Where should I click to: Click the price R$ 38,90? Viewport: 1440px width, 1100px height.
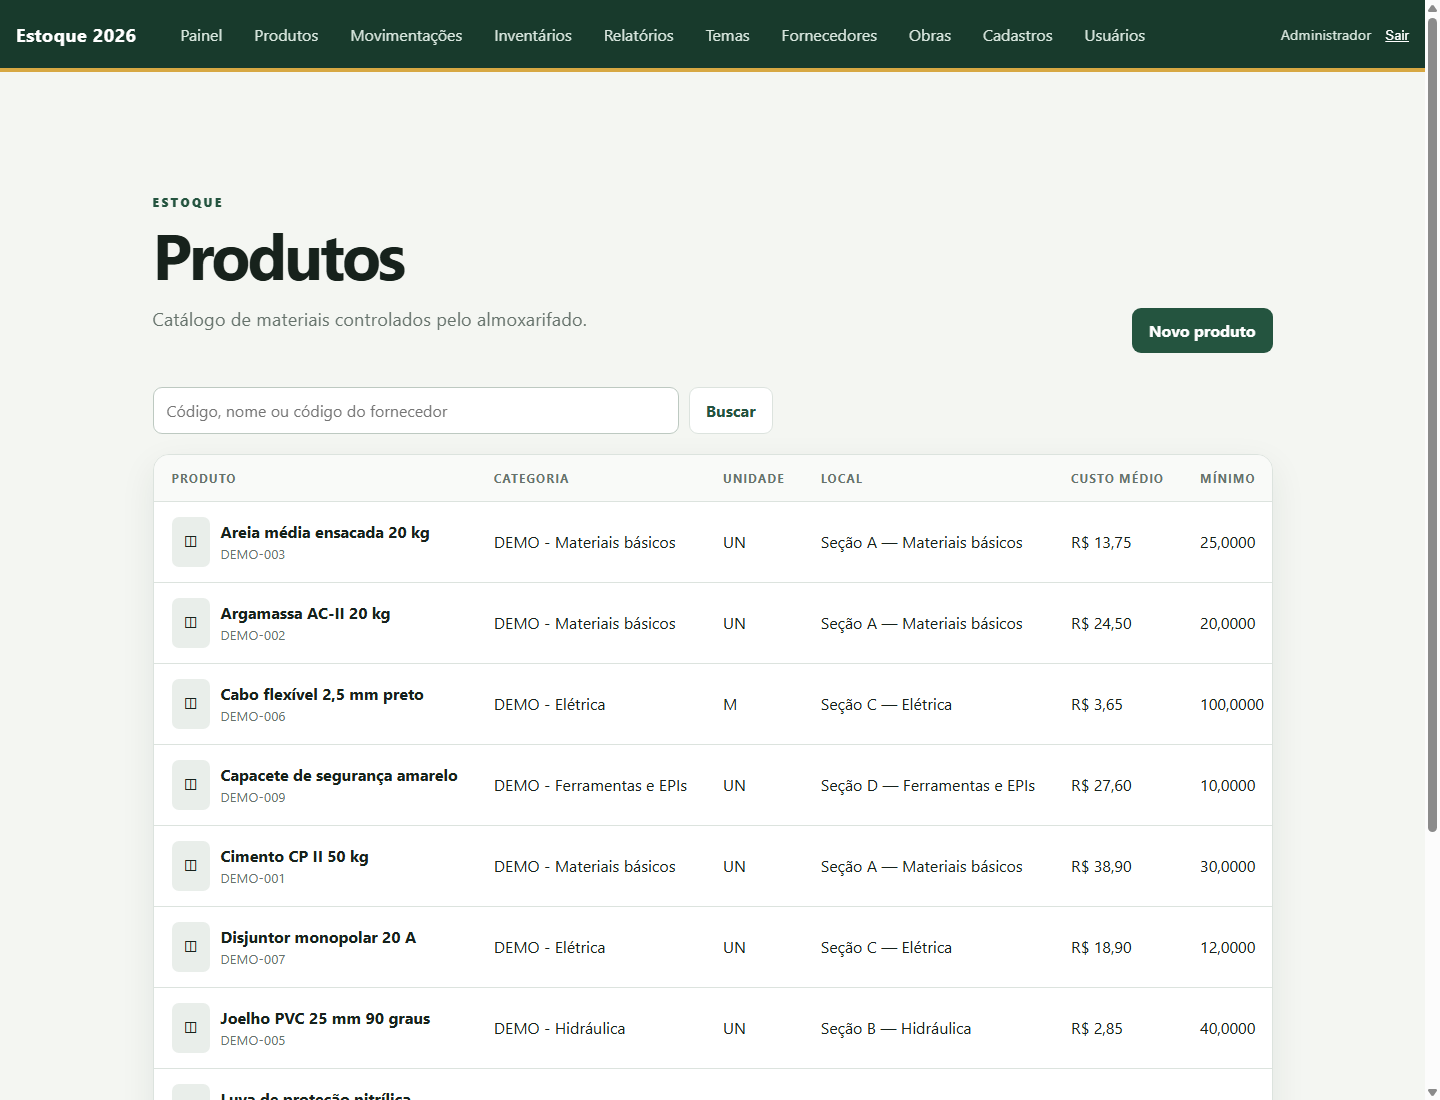[1101, 866]
